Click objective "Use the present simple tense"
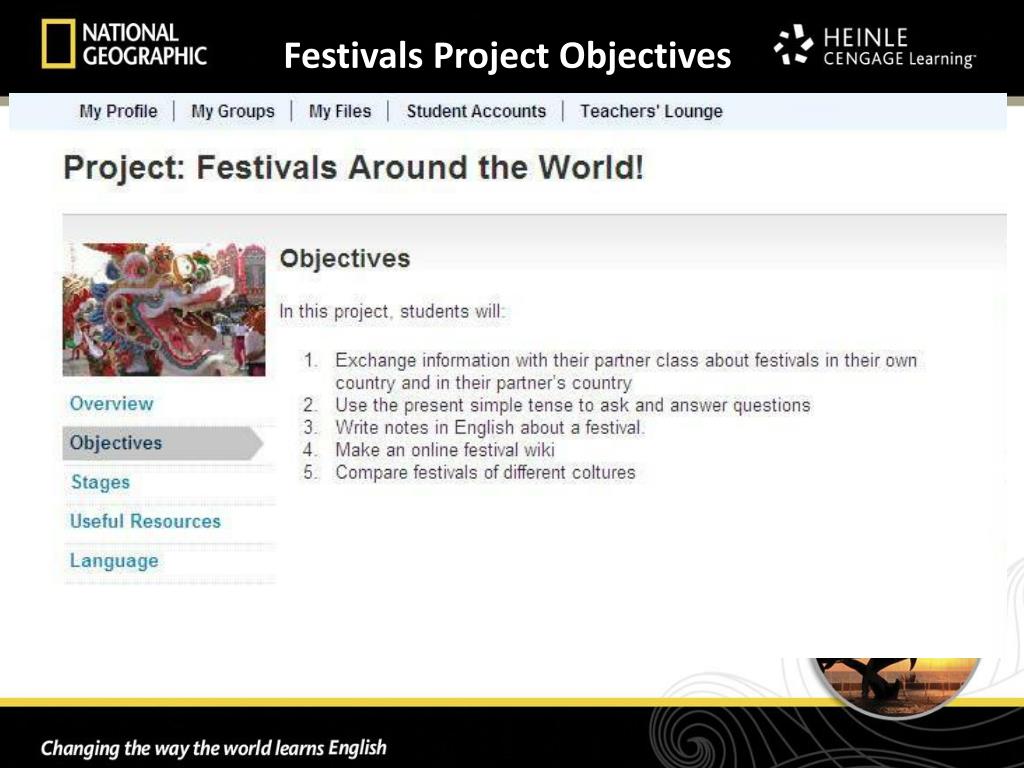The width and height of the screenshot is (1024, 768). tap(573, 405)
